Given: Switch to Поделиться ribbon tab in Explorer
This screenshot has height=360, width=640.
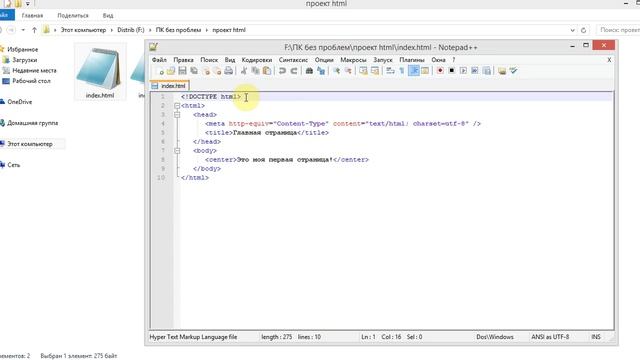Looking at the screenshot, I should click(73, 16).
